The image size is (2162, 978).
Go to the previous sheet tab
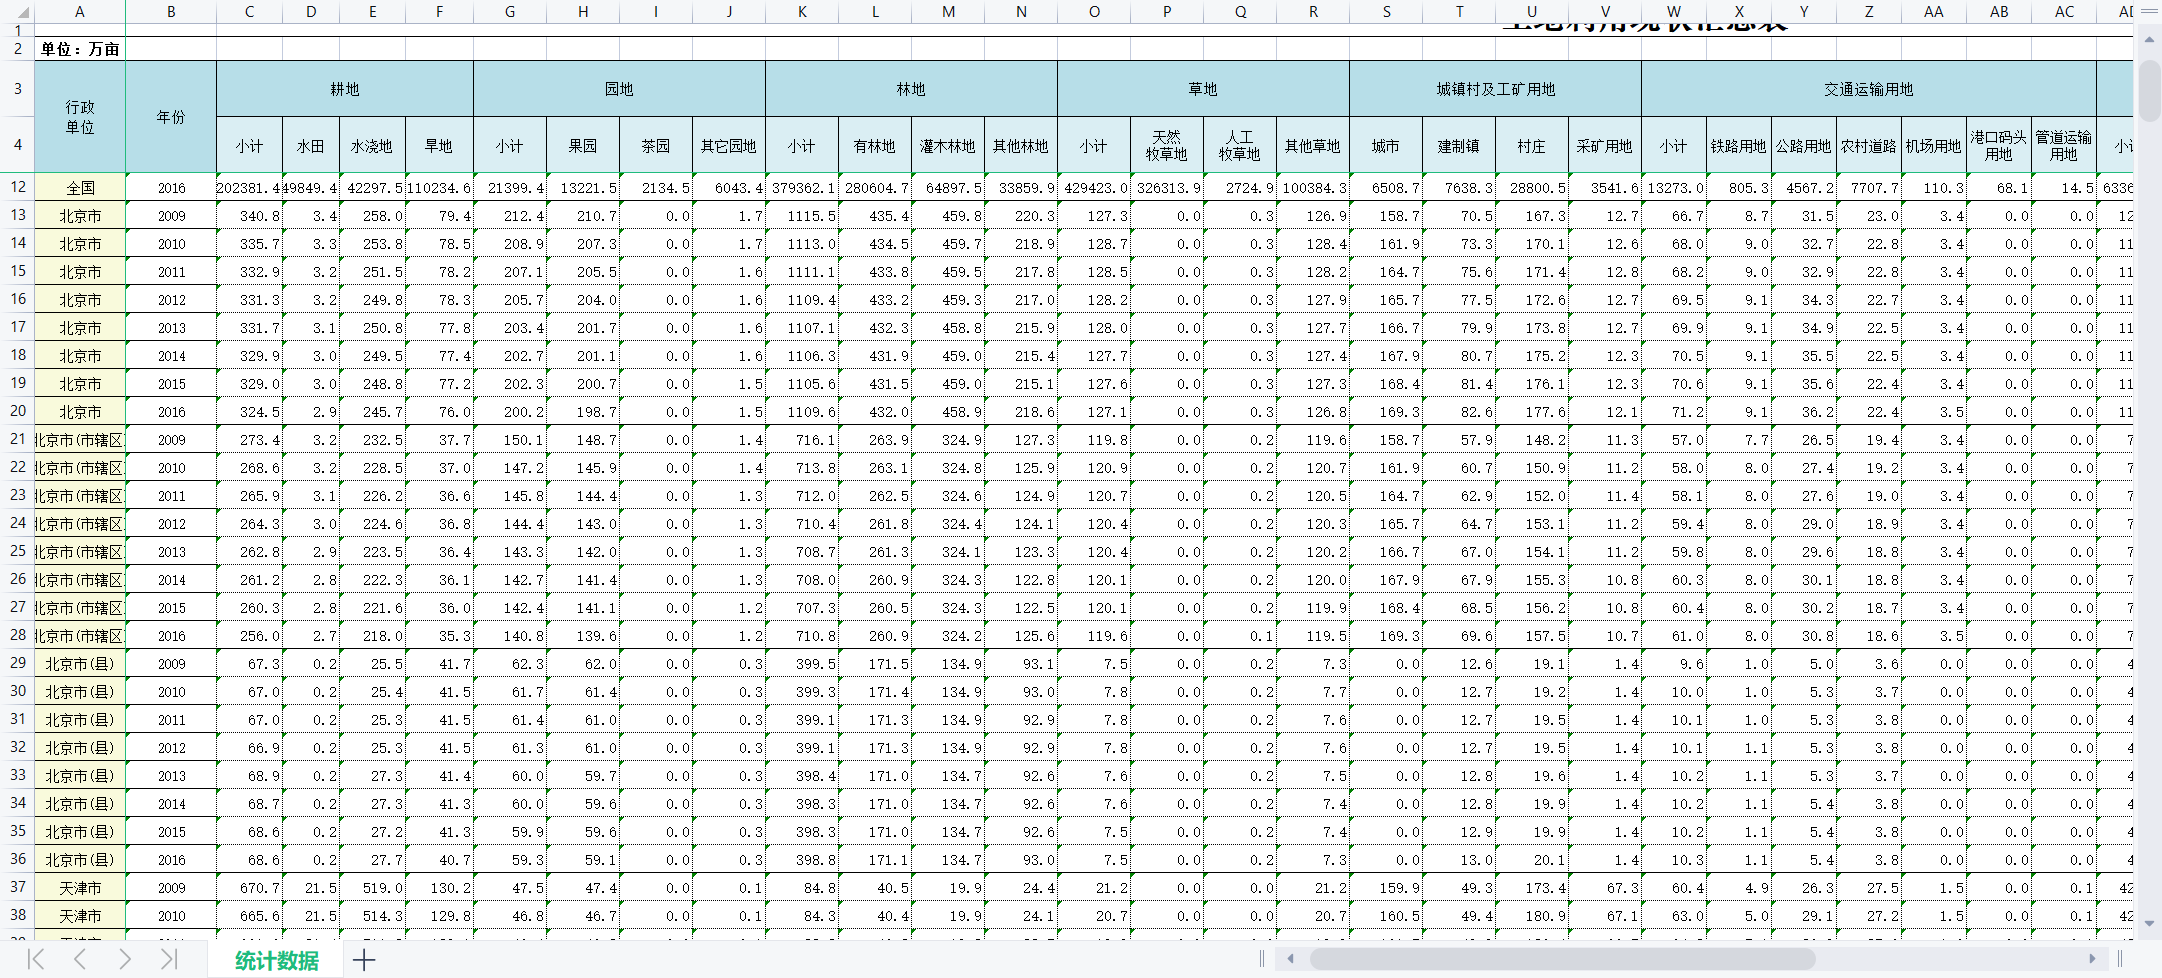(x=80, y=960)
